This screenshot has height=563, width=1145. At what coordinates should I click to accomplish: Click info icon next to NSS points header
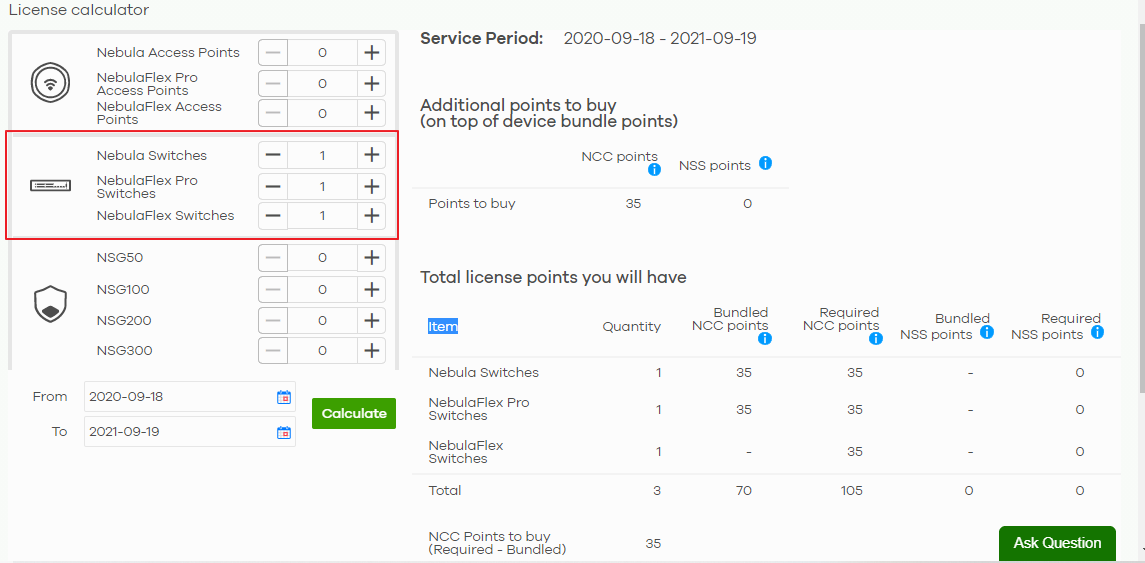tap(765, 163)
